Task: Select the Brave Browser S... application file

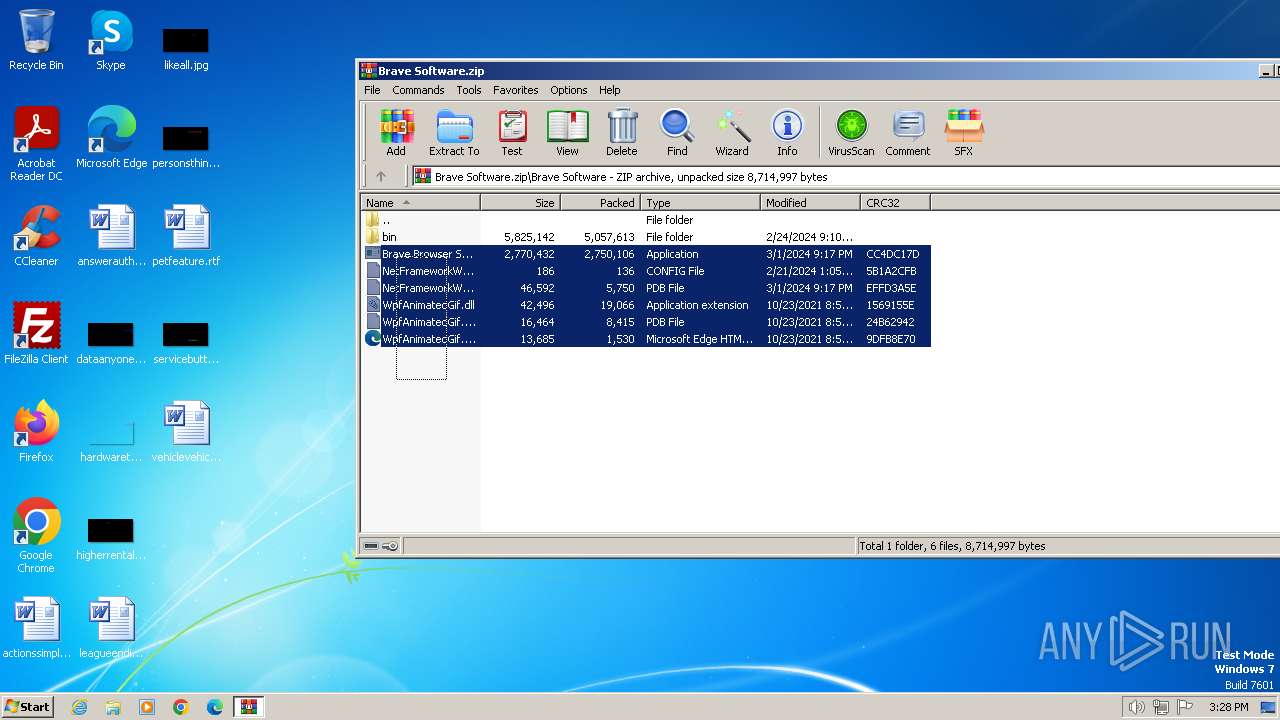Action: click(x=646, y=254)
